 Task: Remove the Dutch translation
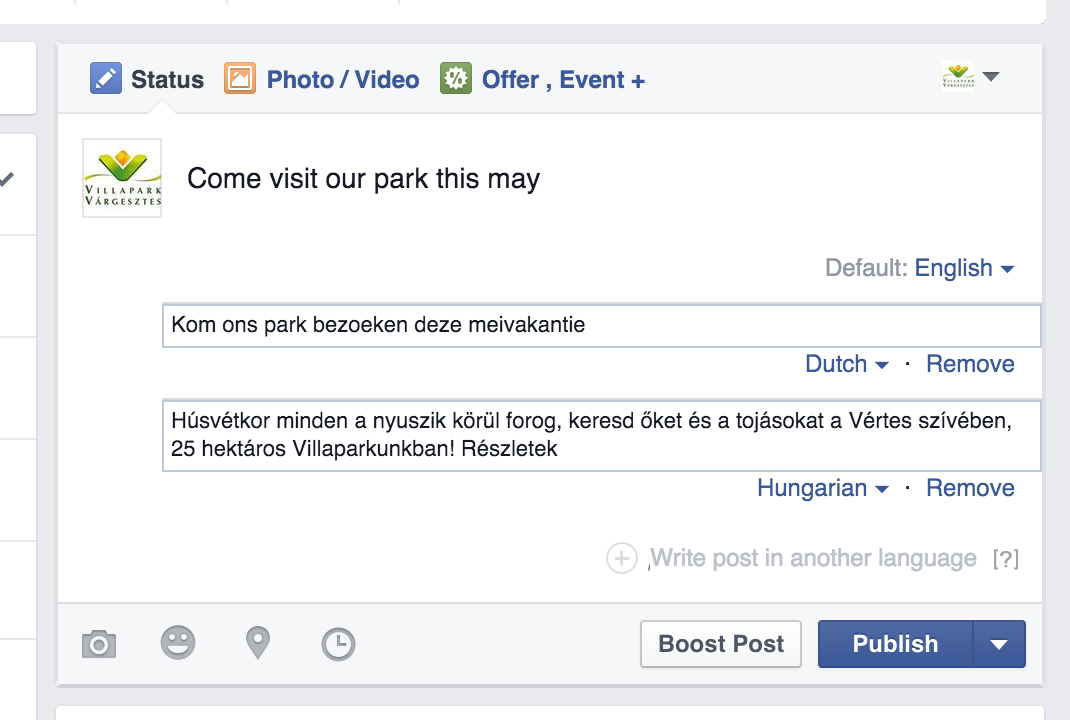point(970,364)
